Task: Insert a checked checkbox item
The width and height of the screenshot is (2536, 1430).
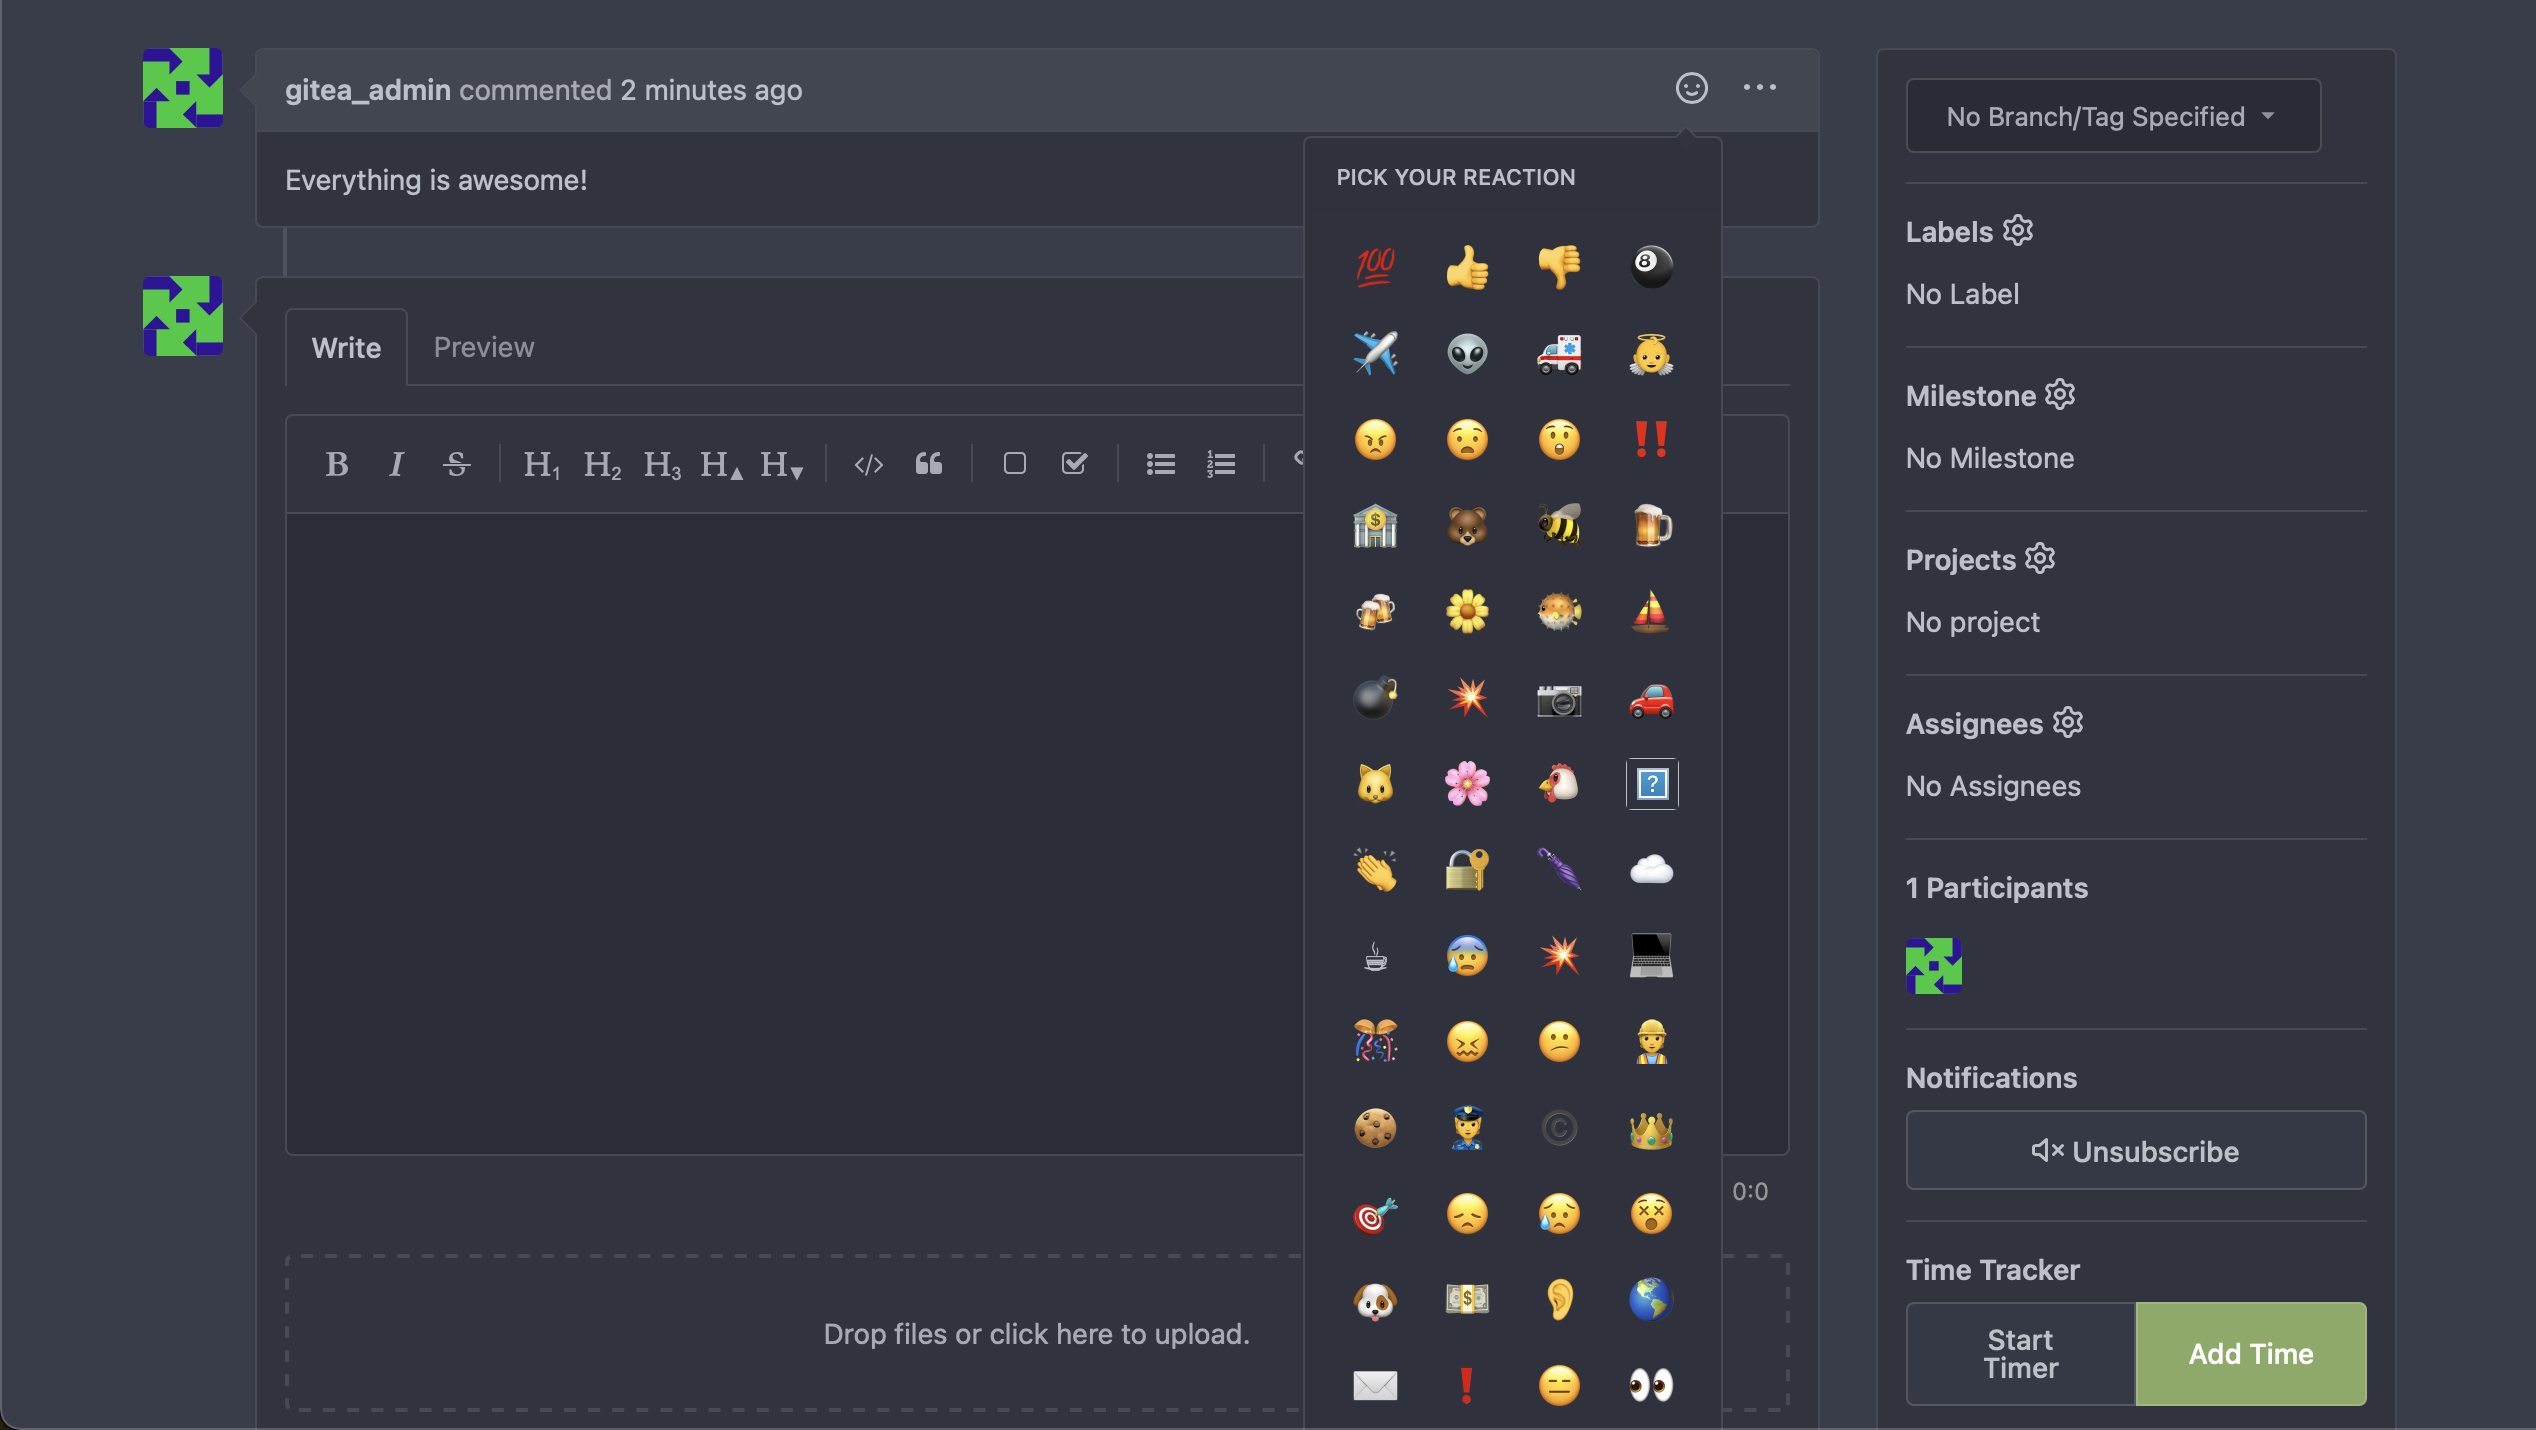Action: click(1074, 464)
